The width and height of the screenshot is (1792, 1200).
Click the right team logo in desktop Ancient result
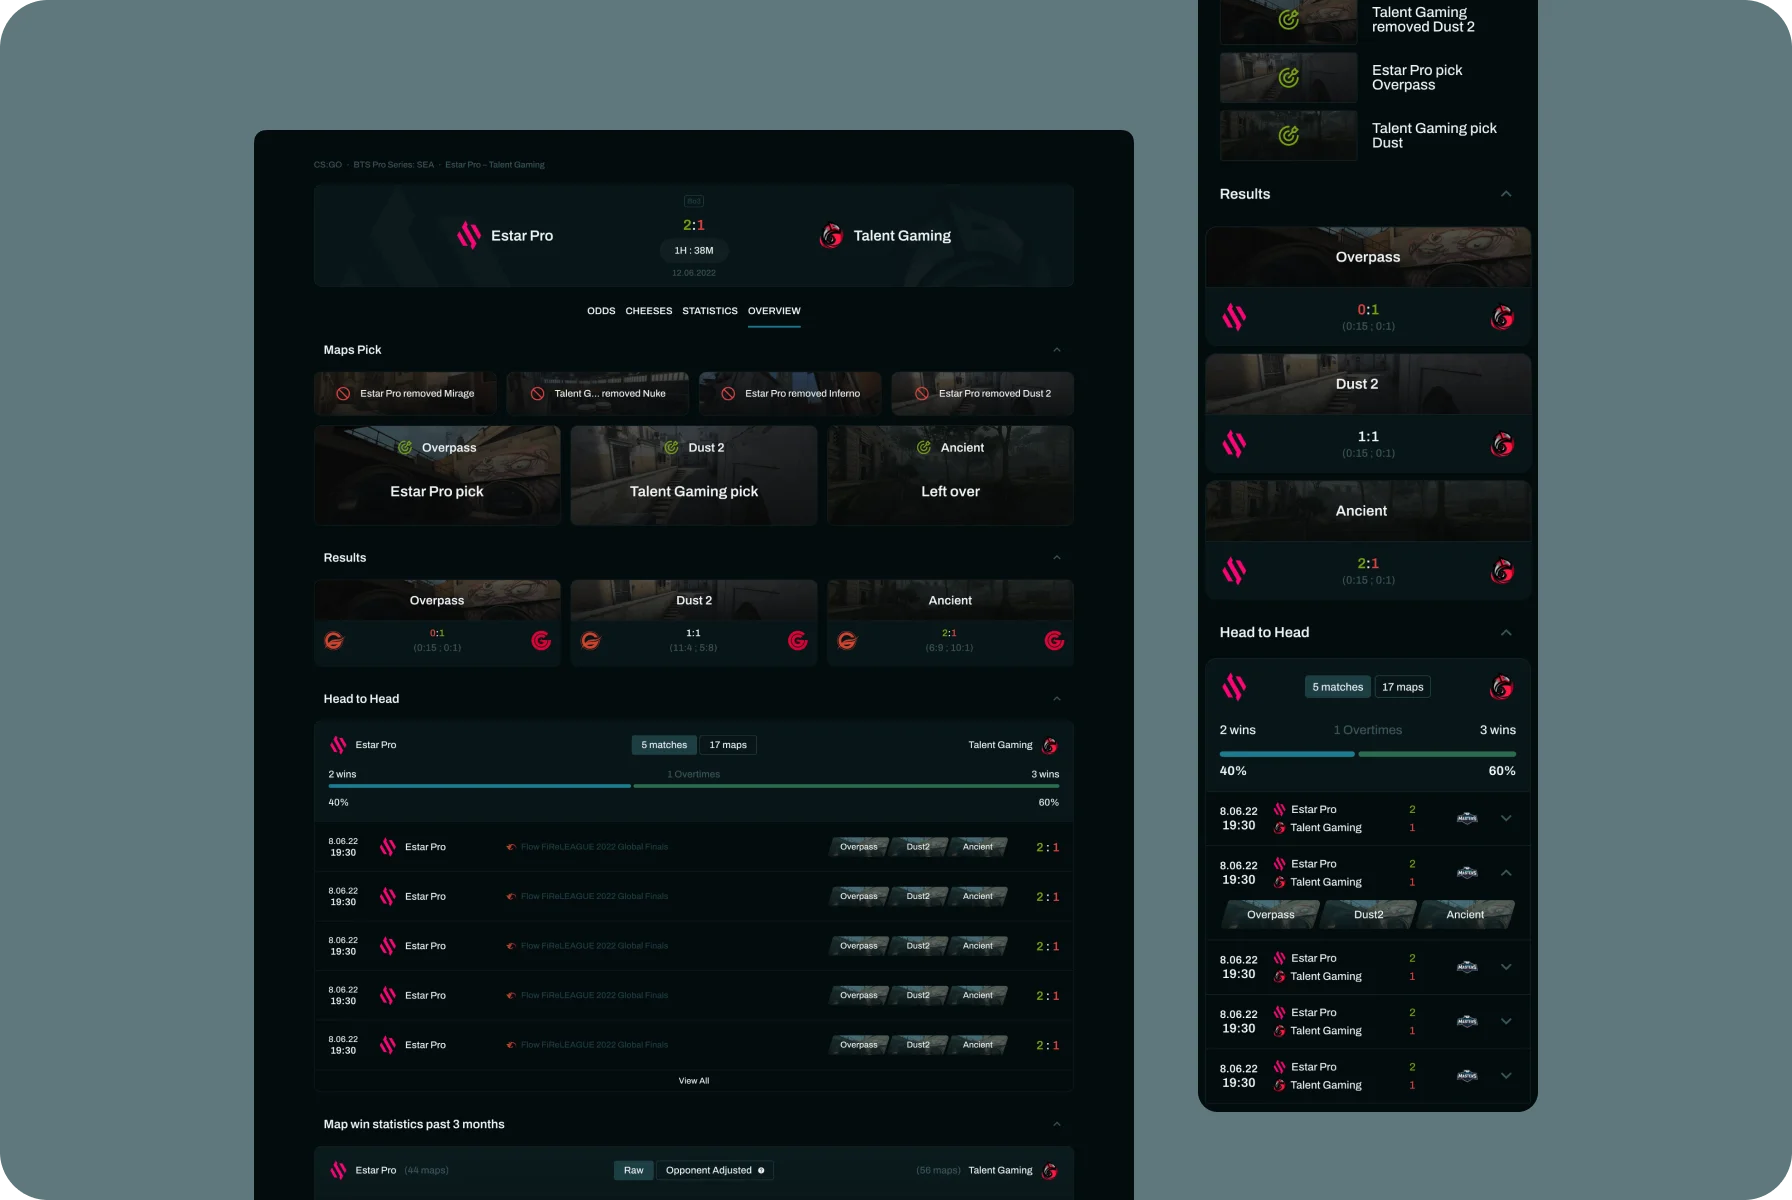coord(1054,641)
